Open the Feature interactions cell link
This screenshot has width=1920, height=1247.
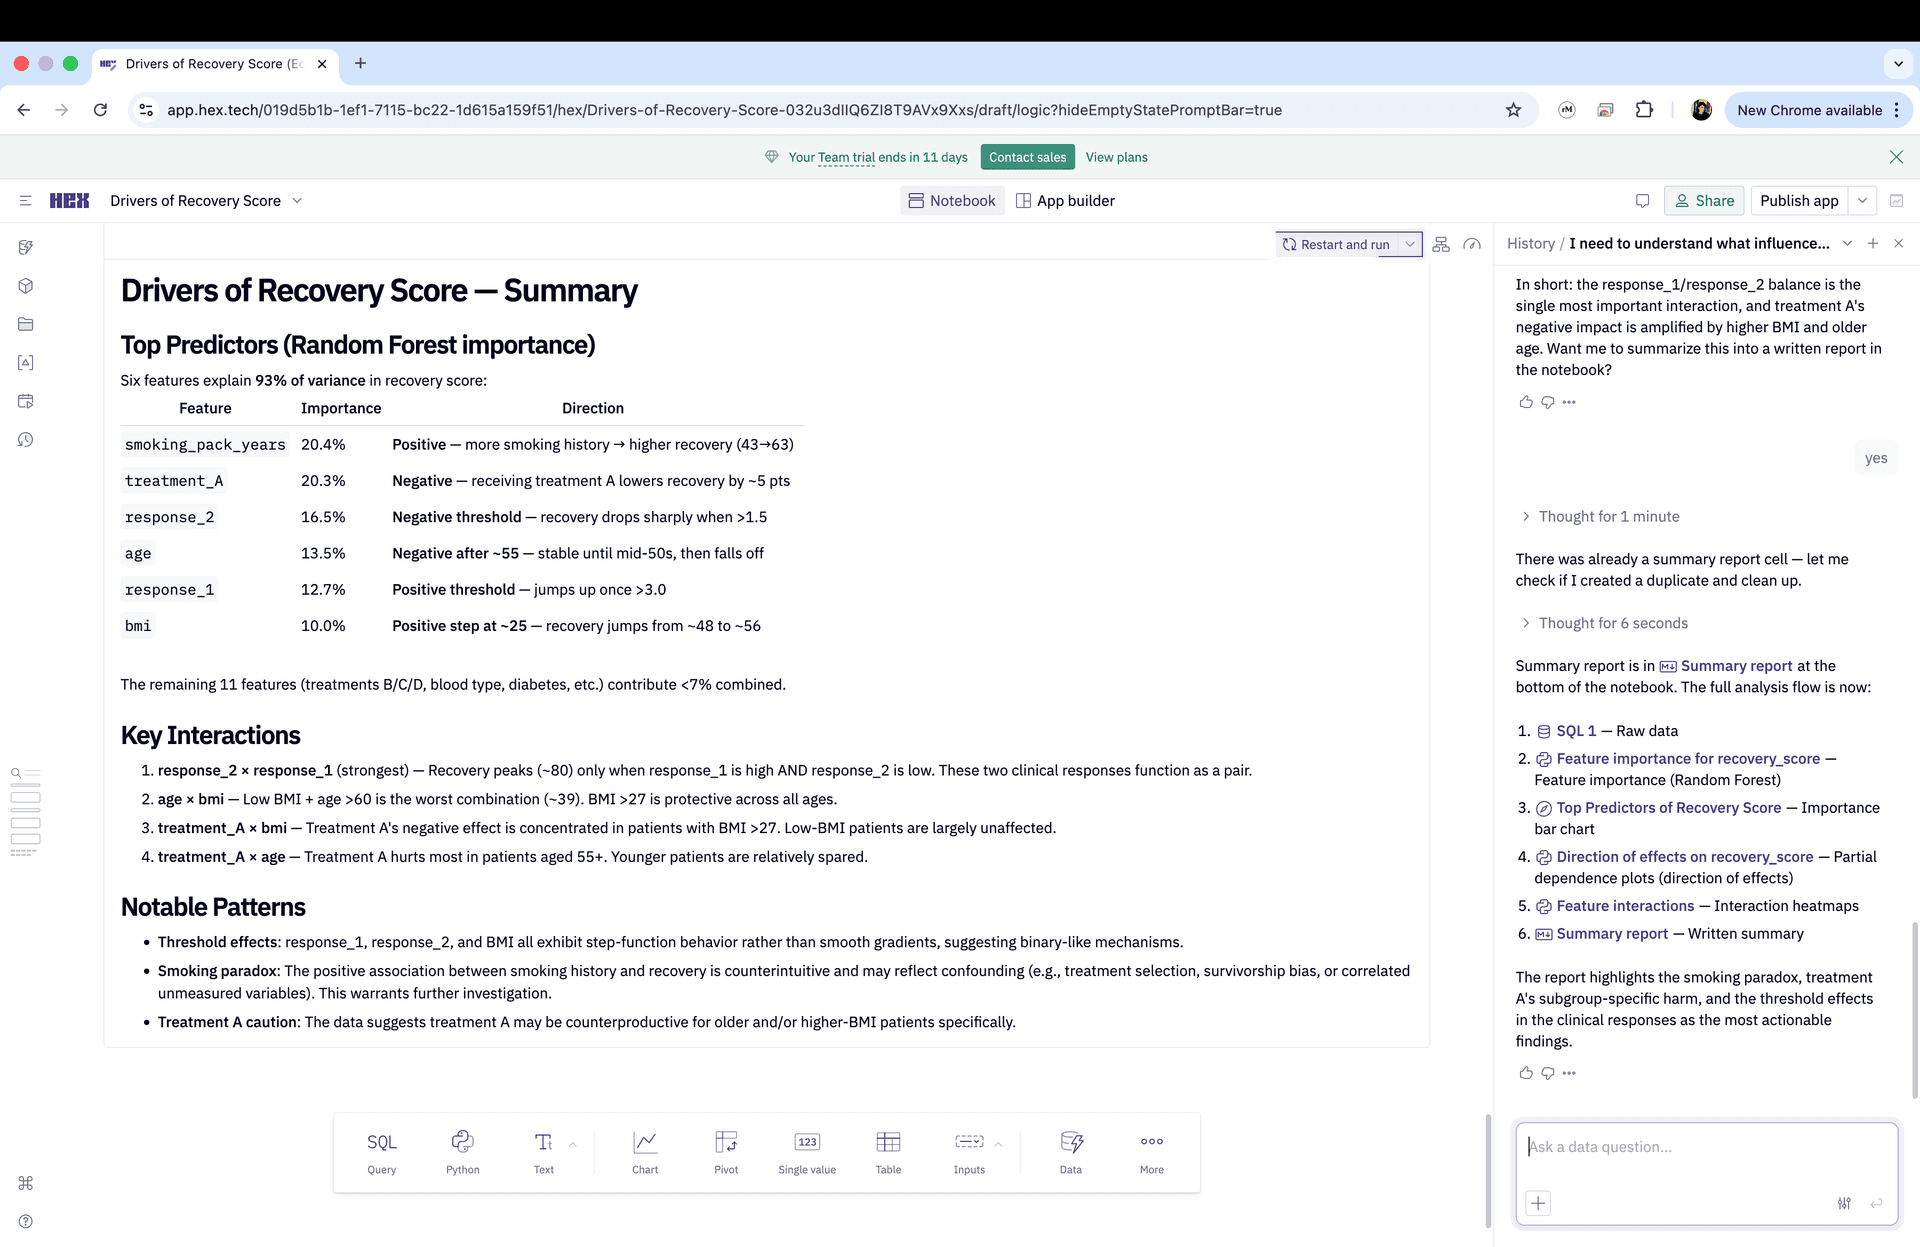(x=1624, y=906)
